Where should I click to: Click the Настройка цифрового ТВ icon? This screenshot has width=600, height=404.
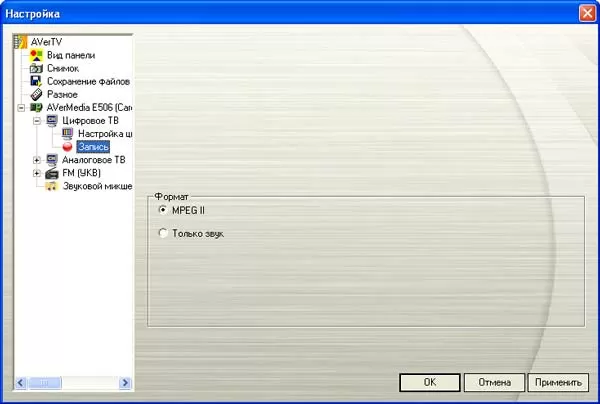pos(67,133)
